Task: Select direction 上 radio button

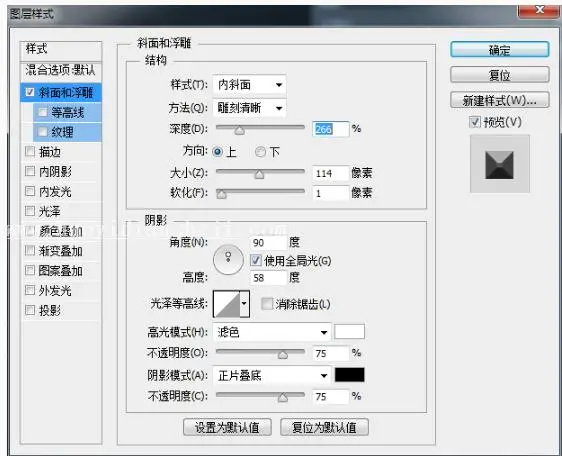Action: coord(217,152)
